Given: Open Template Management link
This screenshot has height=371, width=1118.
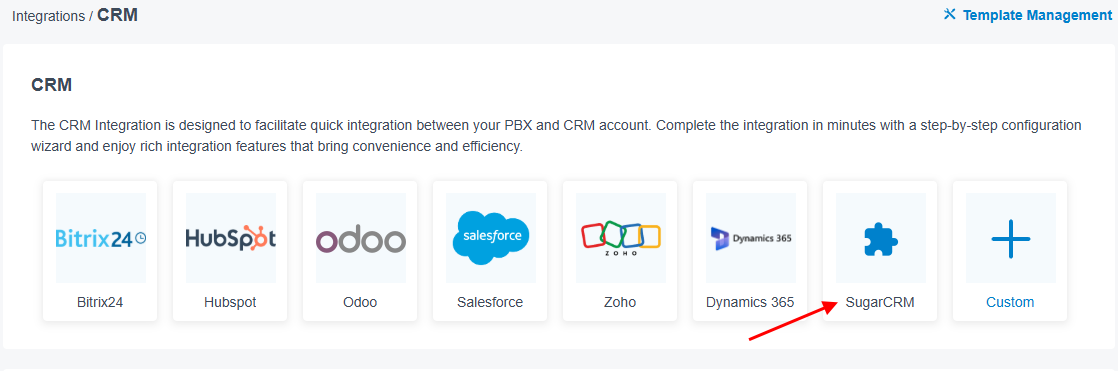Looking at the screenshot, I should 1037,15.
